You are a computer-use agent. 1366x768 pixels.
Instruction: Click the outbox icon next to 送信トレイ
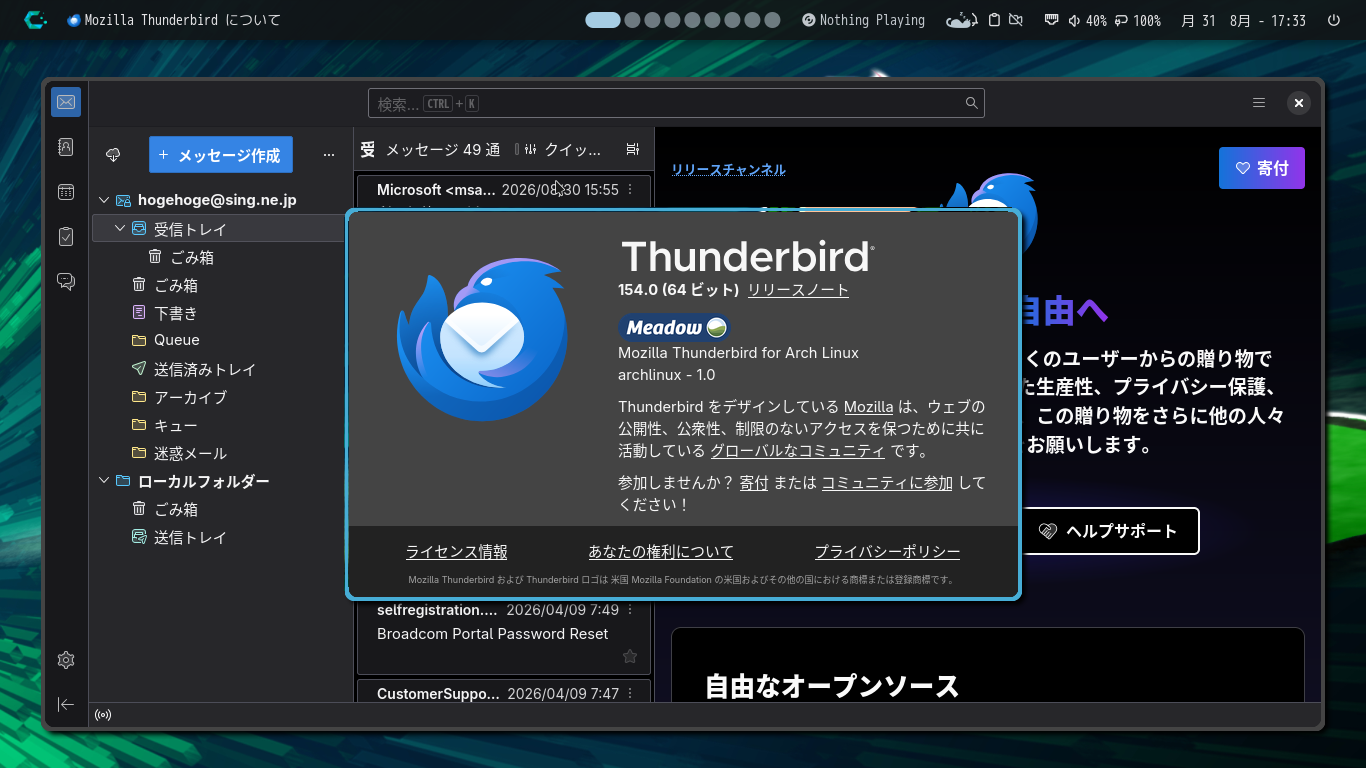139,537
